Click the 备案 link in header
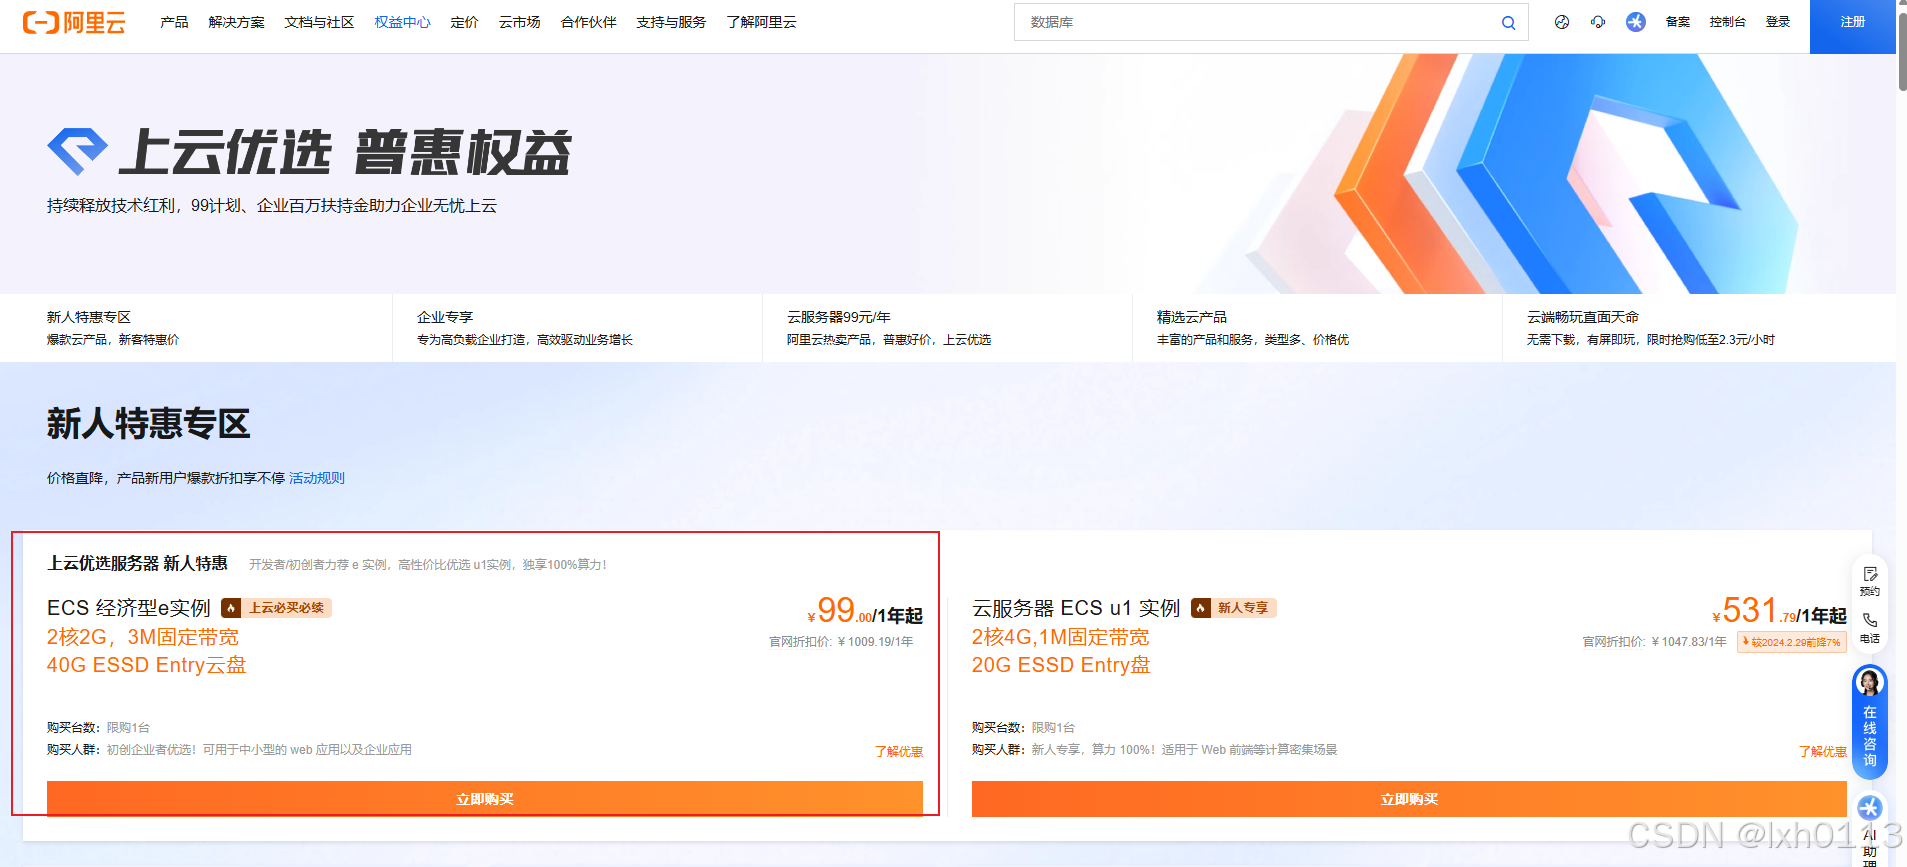Viewport: 1907px width, 867px height. tap(1678, 22)
